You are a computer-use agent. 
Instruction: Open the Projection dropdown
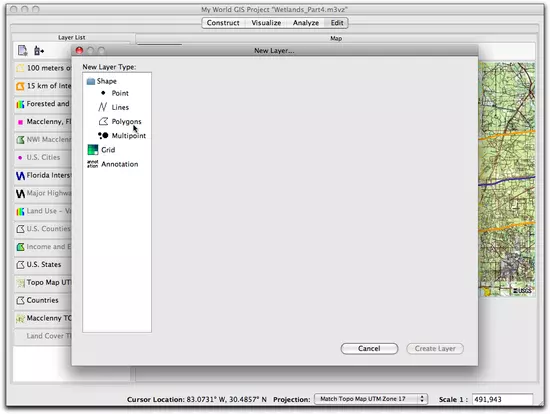(x=371, y=399)
